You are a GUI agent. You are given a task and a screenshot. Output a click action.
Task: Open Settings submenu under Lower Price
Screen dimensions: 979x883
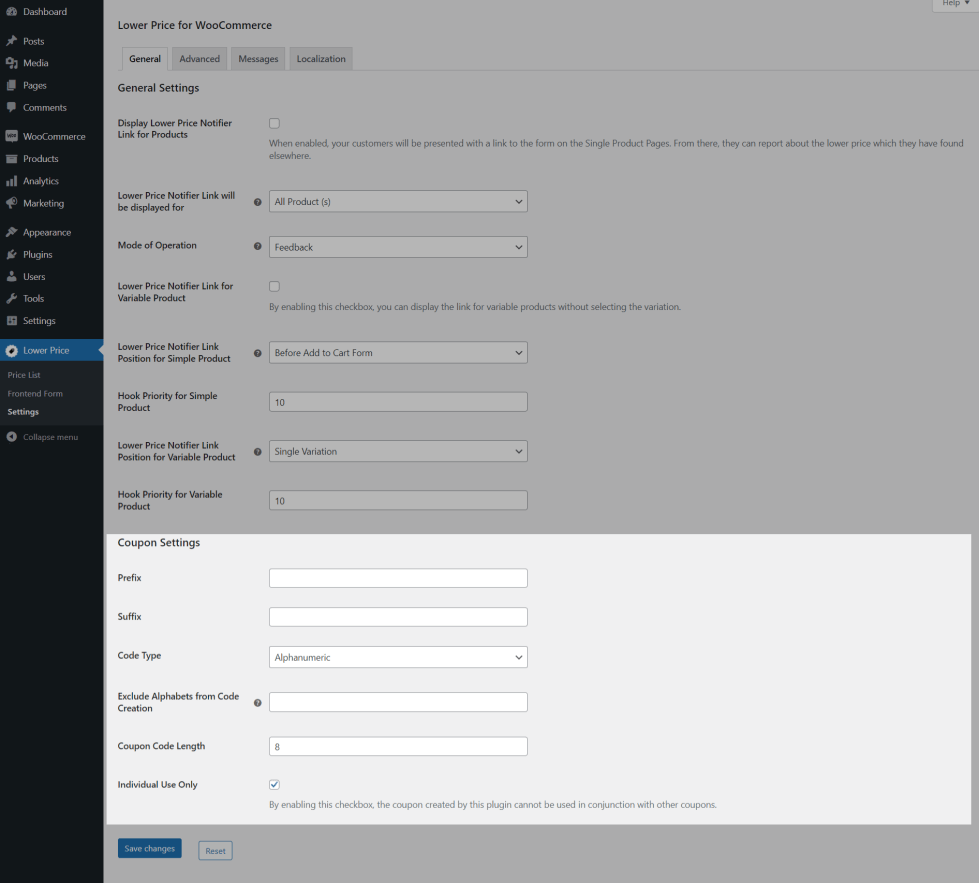click(23, 412)
